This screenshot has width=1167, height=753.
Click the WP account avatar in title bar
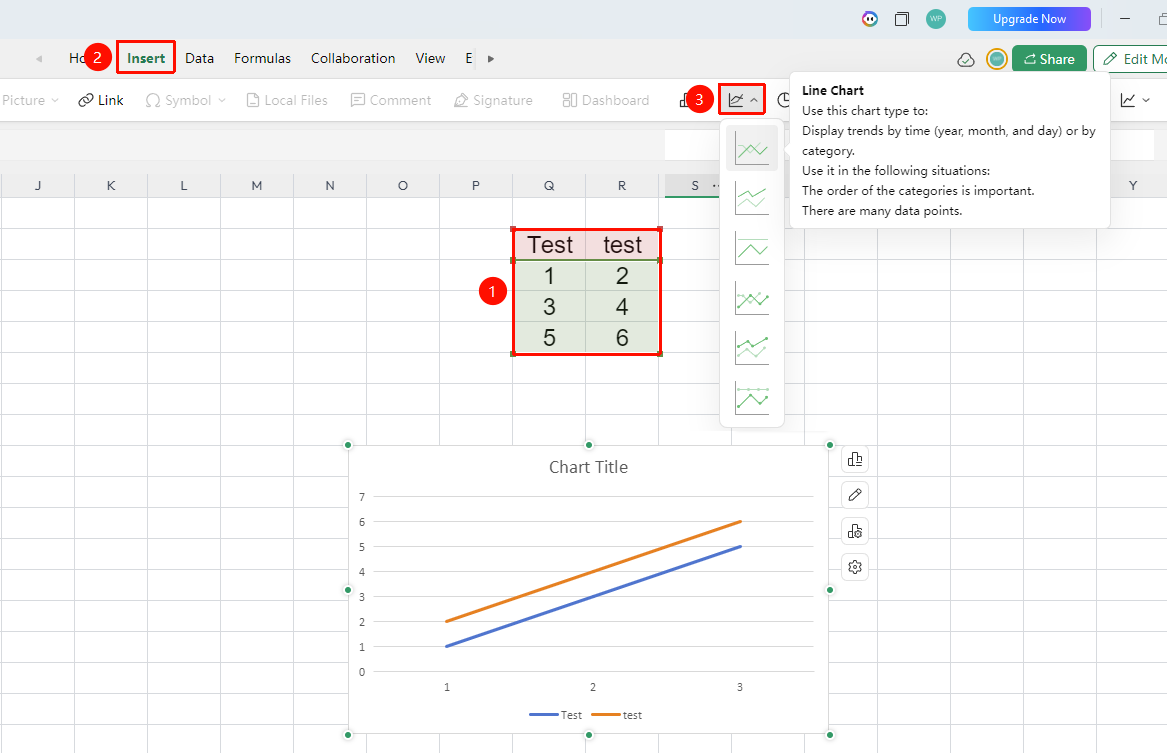936,19
